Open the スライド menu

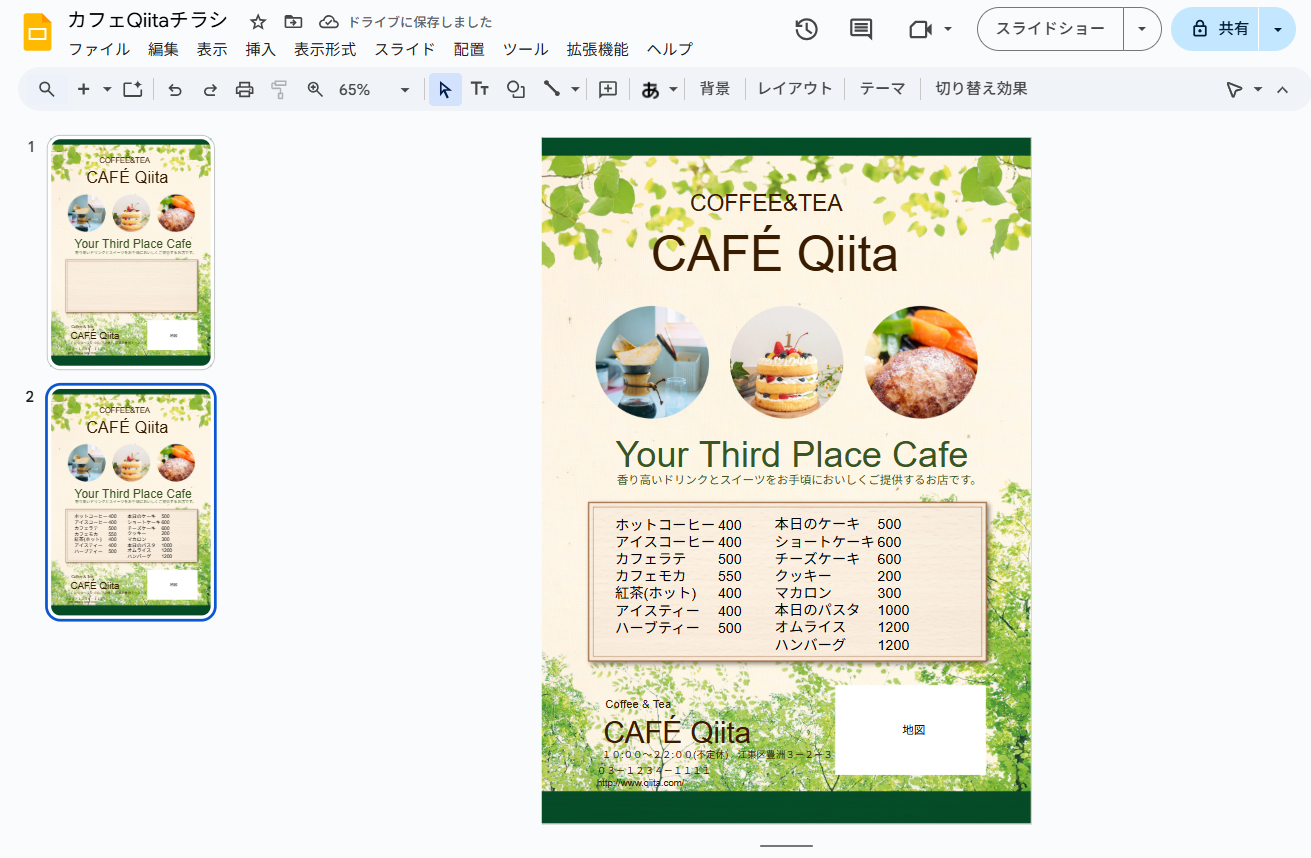click(405, 49)
